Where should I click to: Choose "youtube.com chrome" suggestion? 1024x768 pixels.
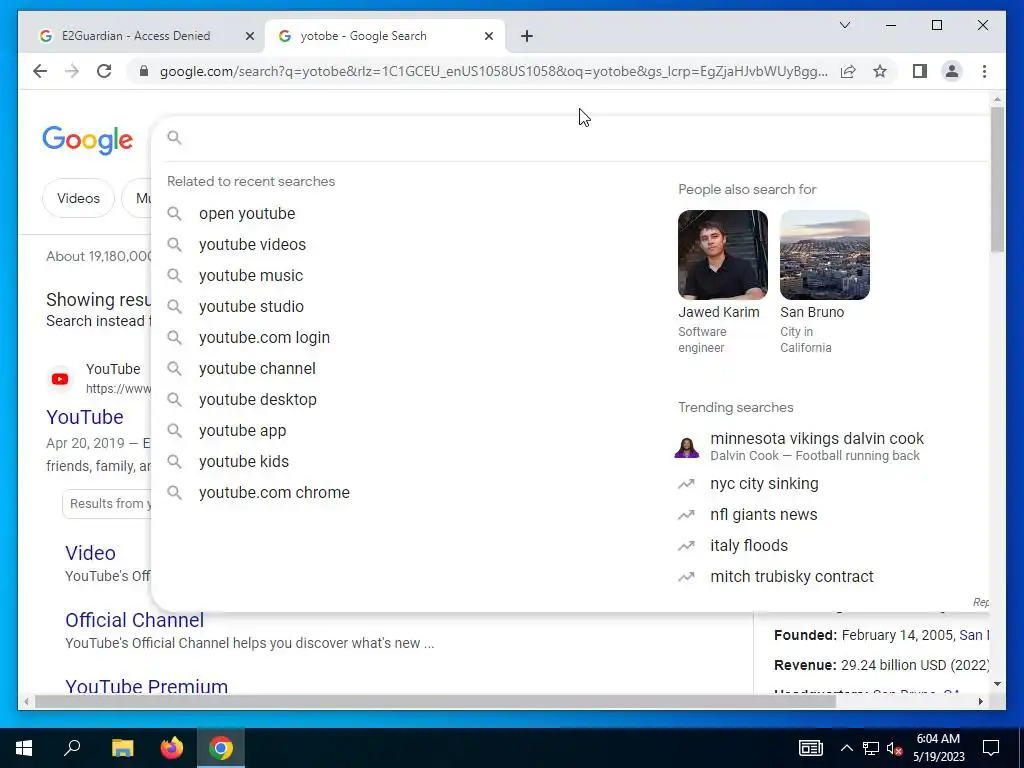click(274, 492)
